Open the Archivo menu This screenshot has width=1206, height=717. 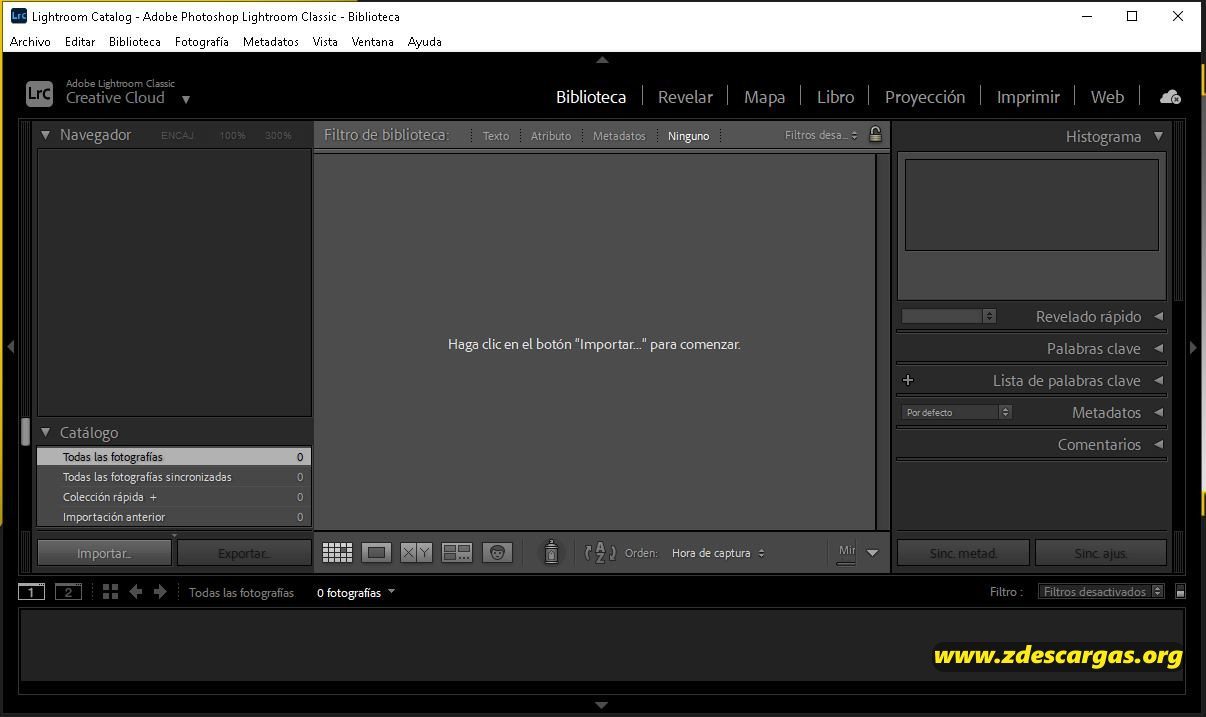30,42
